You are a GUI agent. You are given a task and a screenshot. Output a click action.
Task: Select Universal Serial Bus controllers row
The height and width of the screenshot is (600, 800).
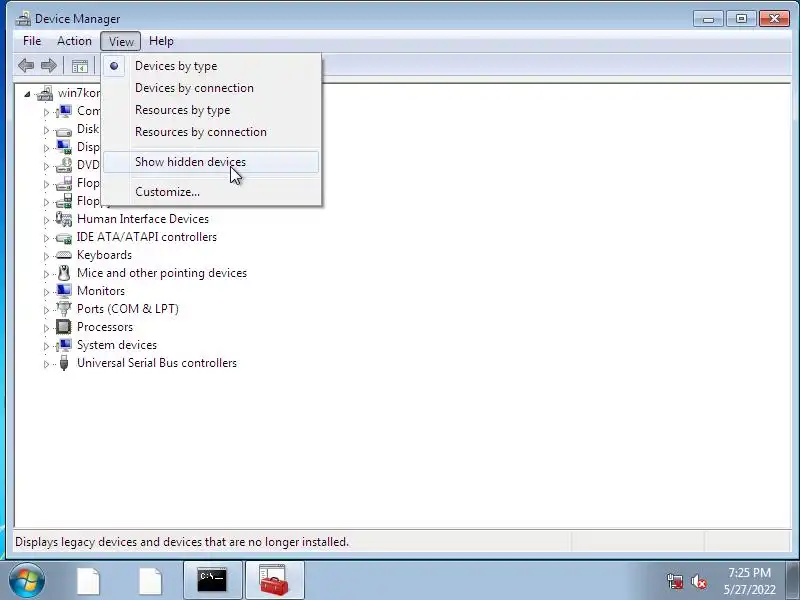[x=157, y=363]
